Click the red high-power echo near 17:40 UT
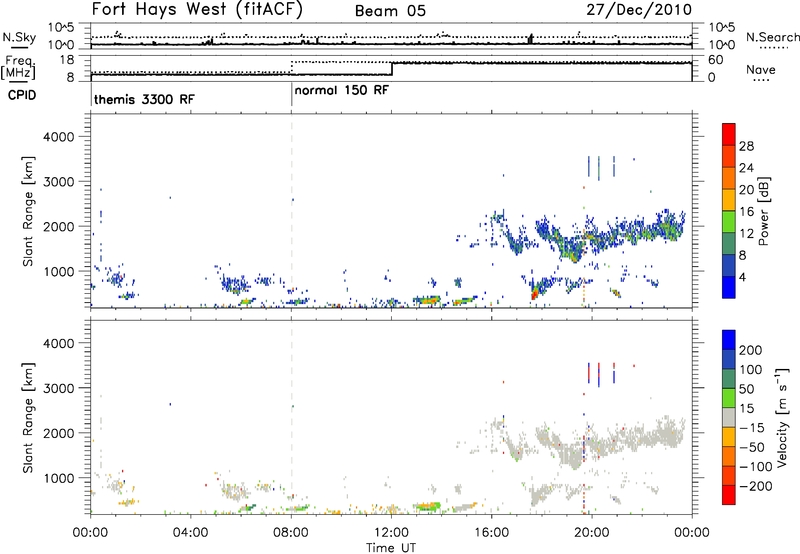Viewport: 800px width, 554px height. click(x=534, y=295)
